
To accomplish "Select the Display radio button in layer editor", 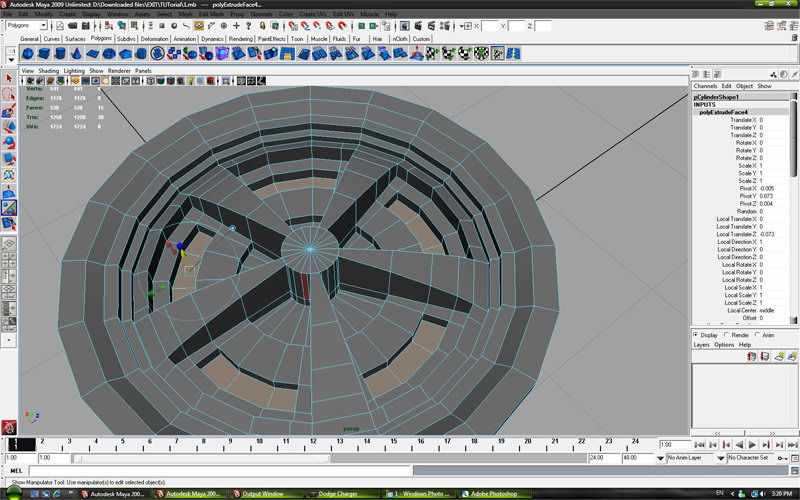I will (x=697, y=335).
